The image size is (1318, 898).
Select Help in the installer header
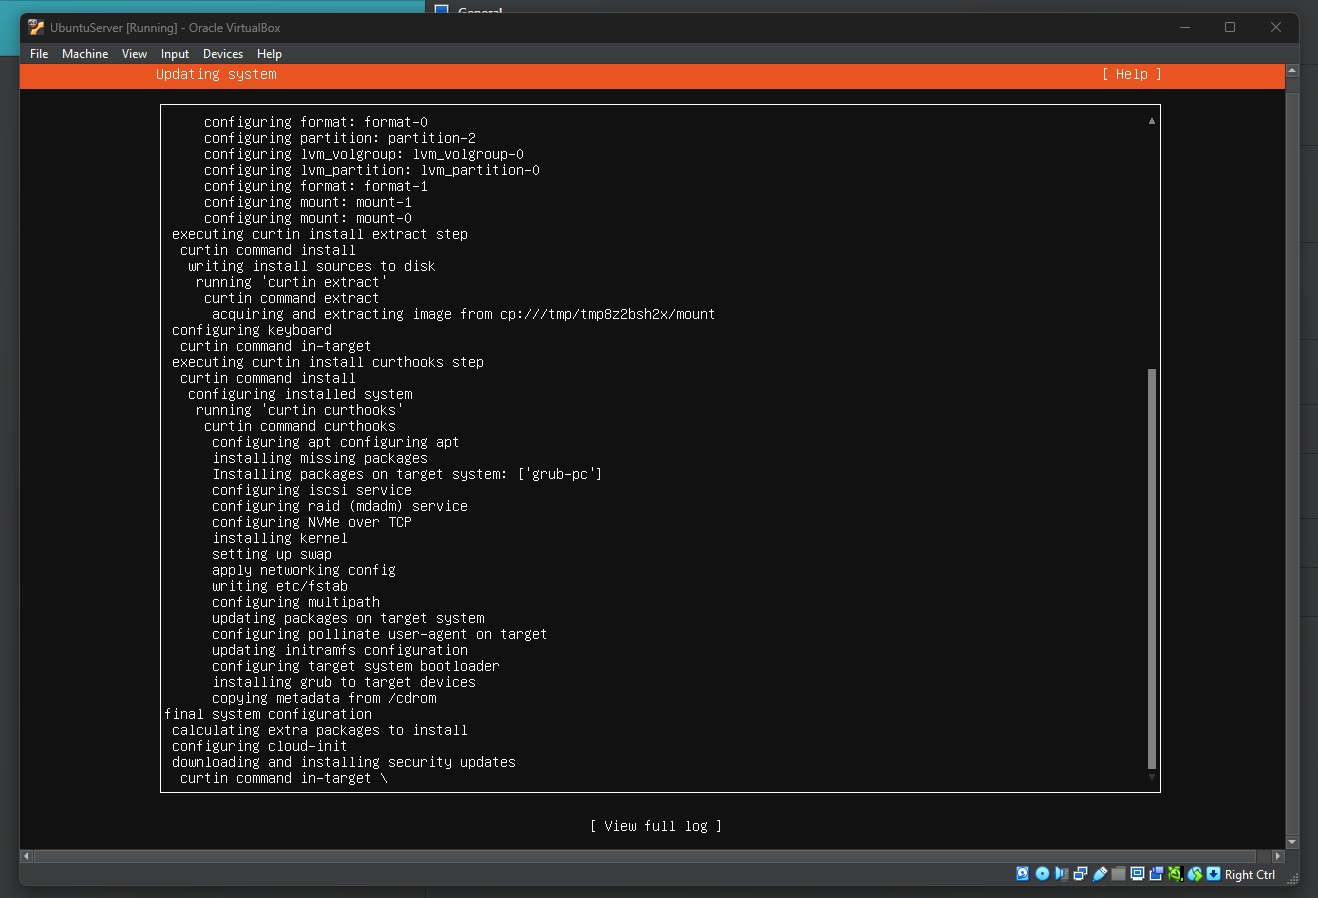click(1130, 74)
